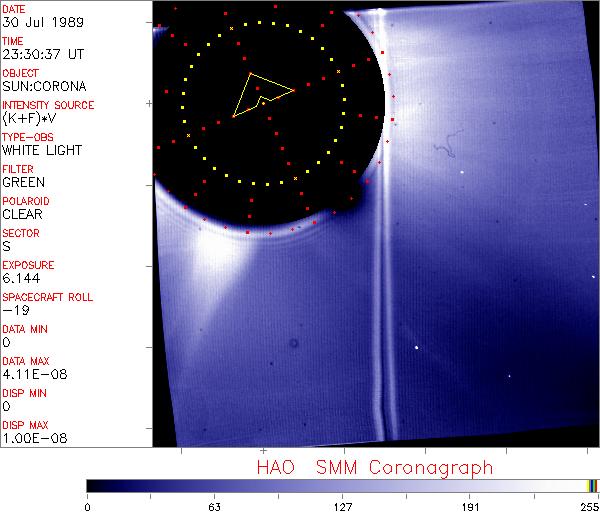Select the spacecraft roll value -19
This screenshot has height=512, width=600.
[16, 310]
